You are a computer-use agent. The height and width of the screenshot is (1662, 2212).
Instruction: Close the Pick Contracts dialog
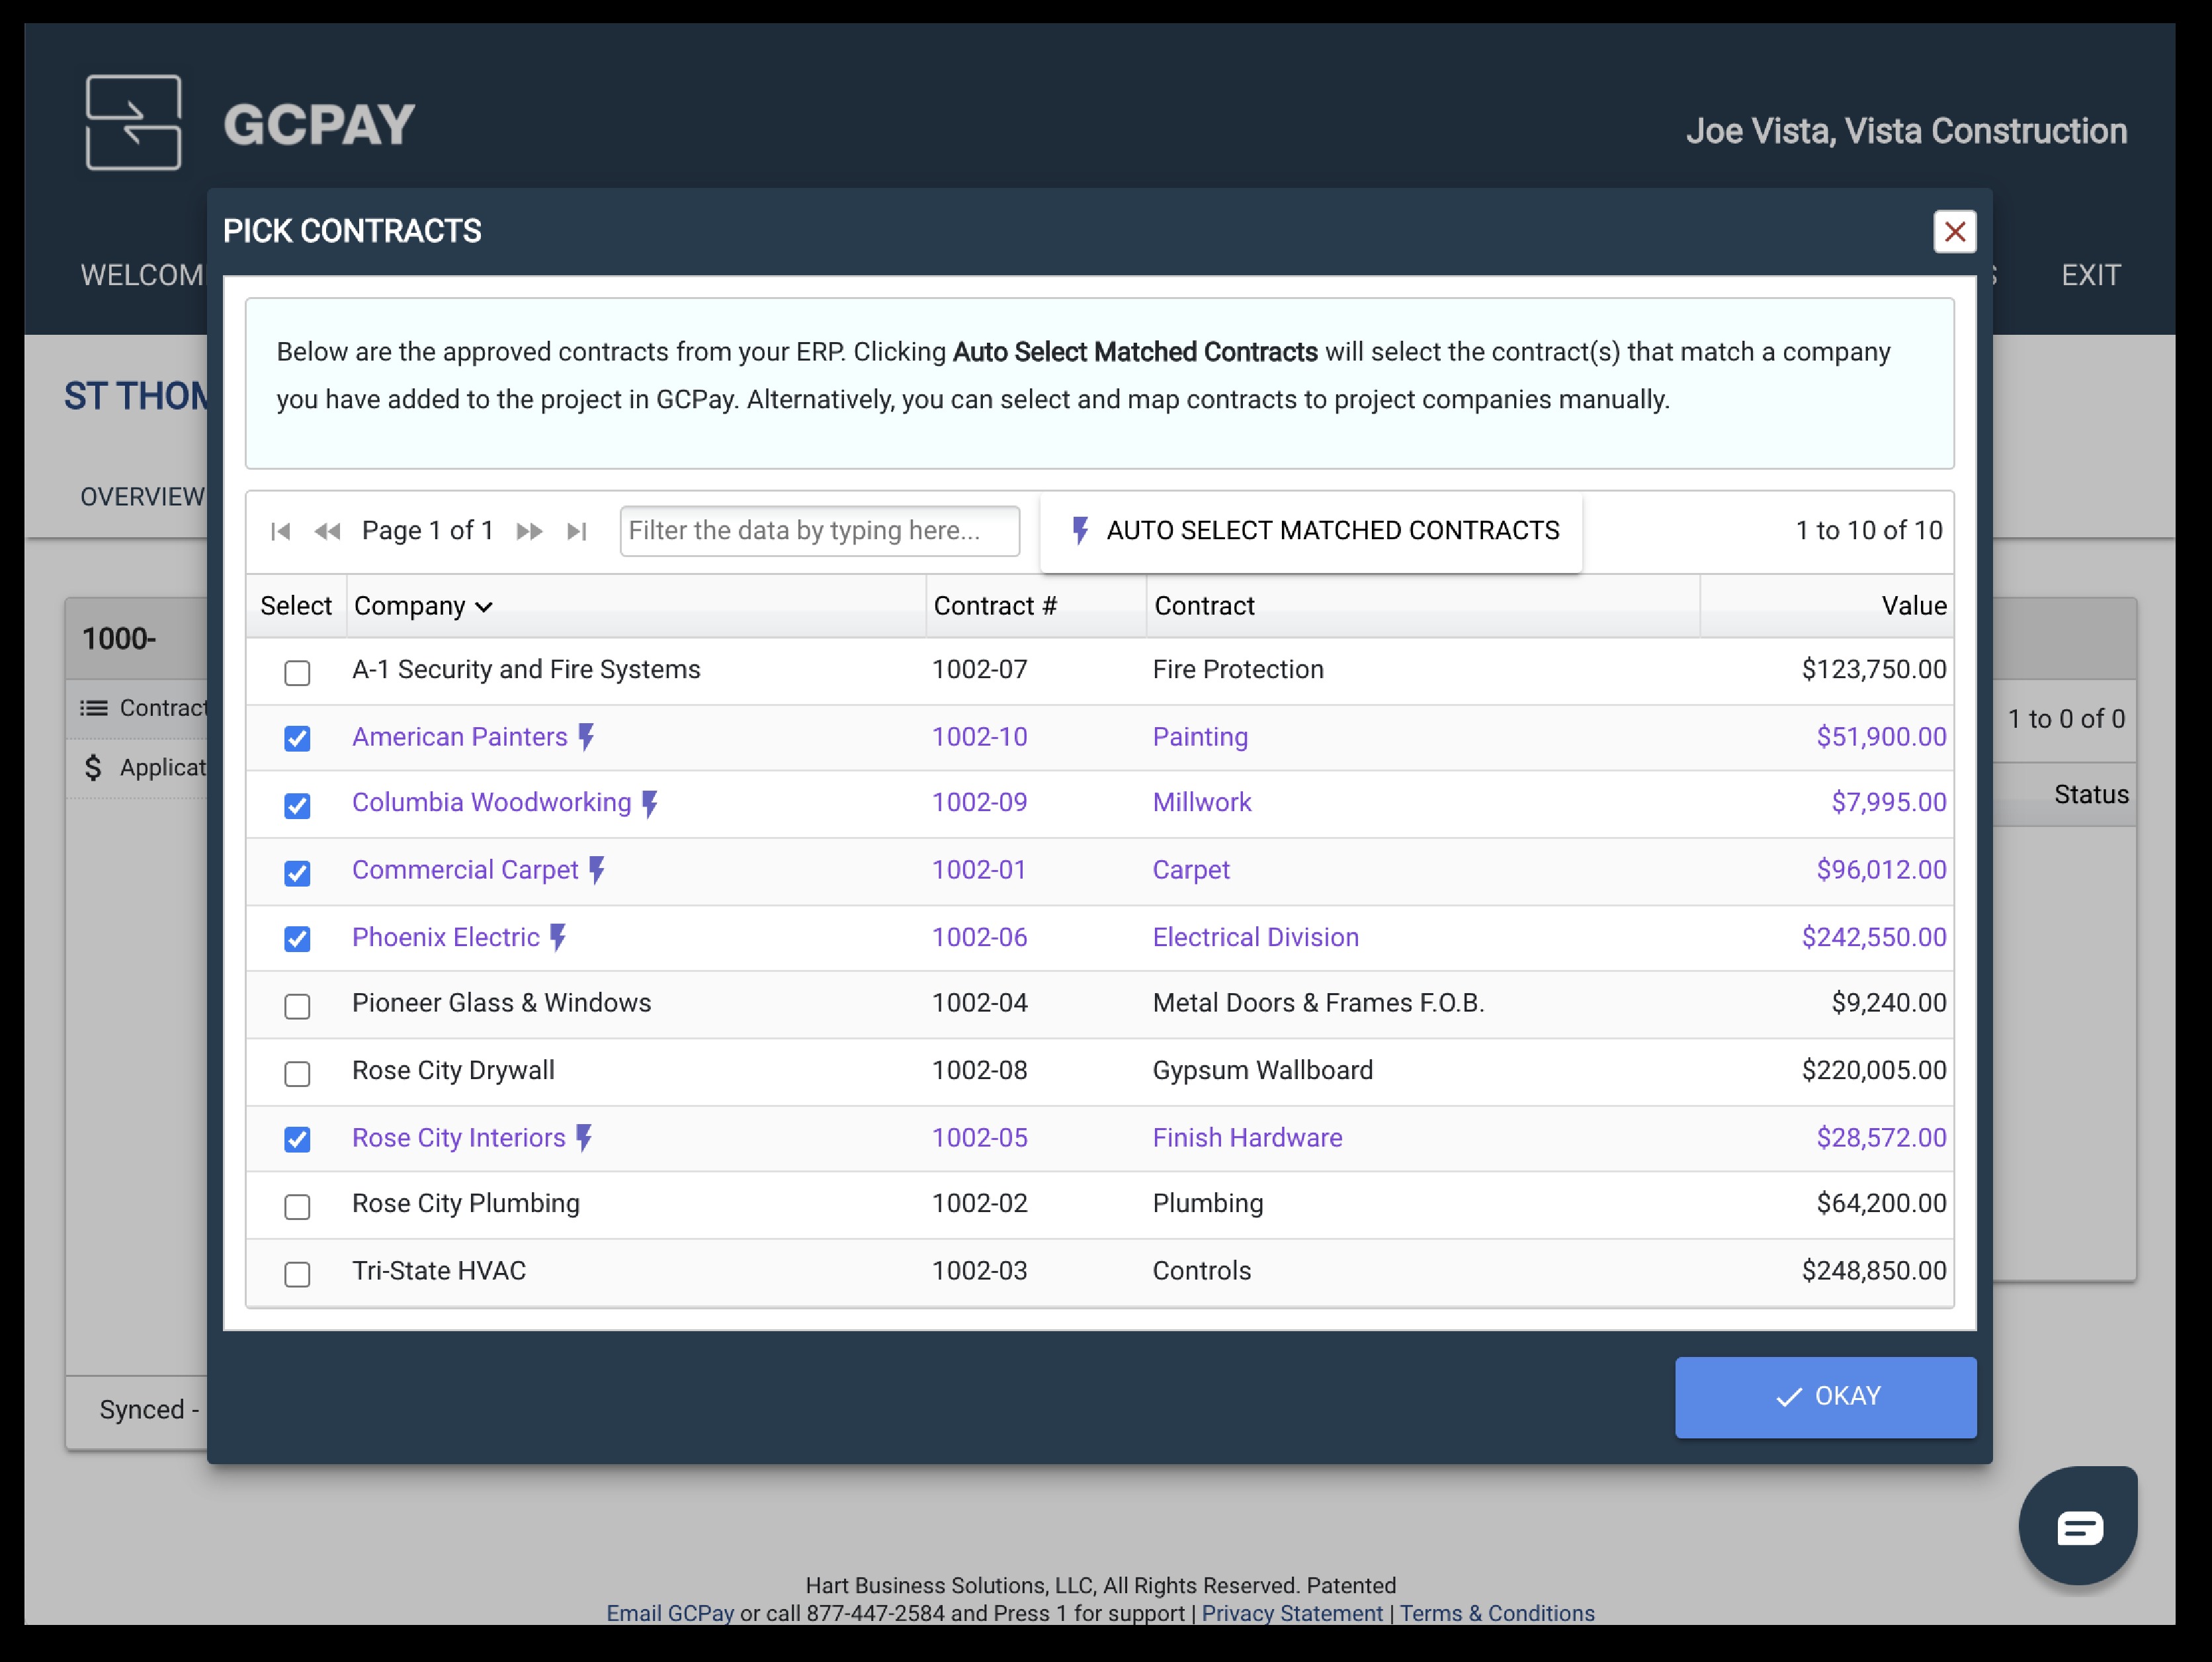(x=1954, y=232)
